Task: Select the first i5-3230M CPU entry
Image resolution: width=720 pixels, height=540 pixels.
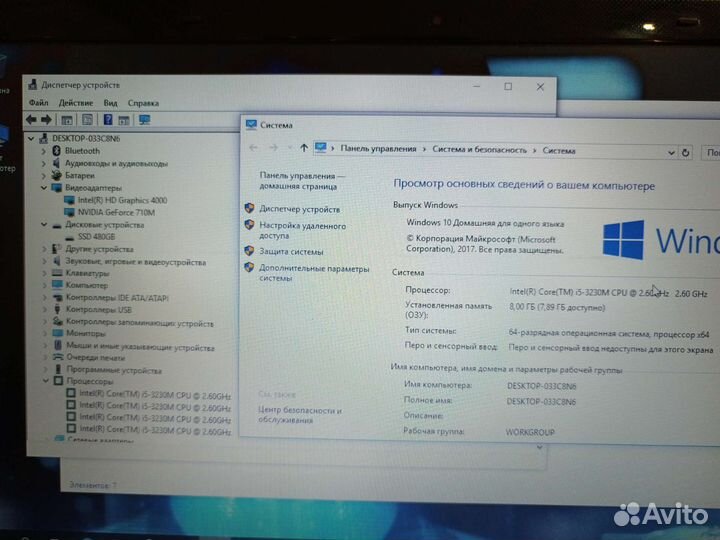Action: tap(155, 394)
